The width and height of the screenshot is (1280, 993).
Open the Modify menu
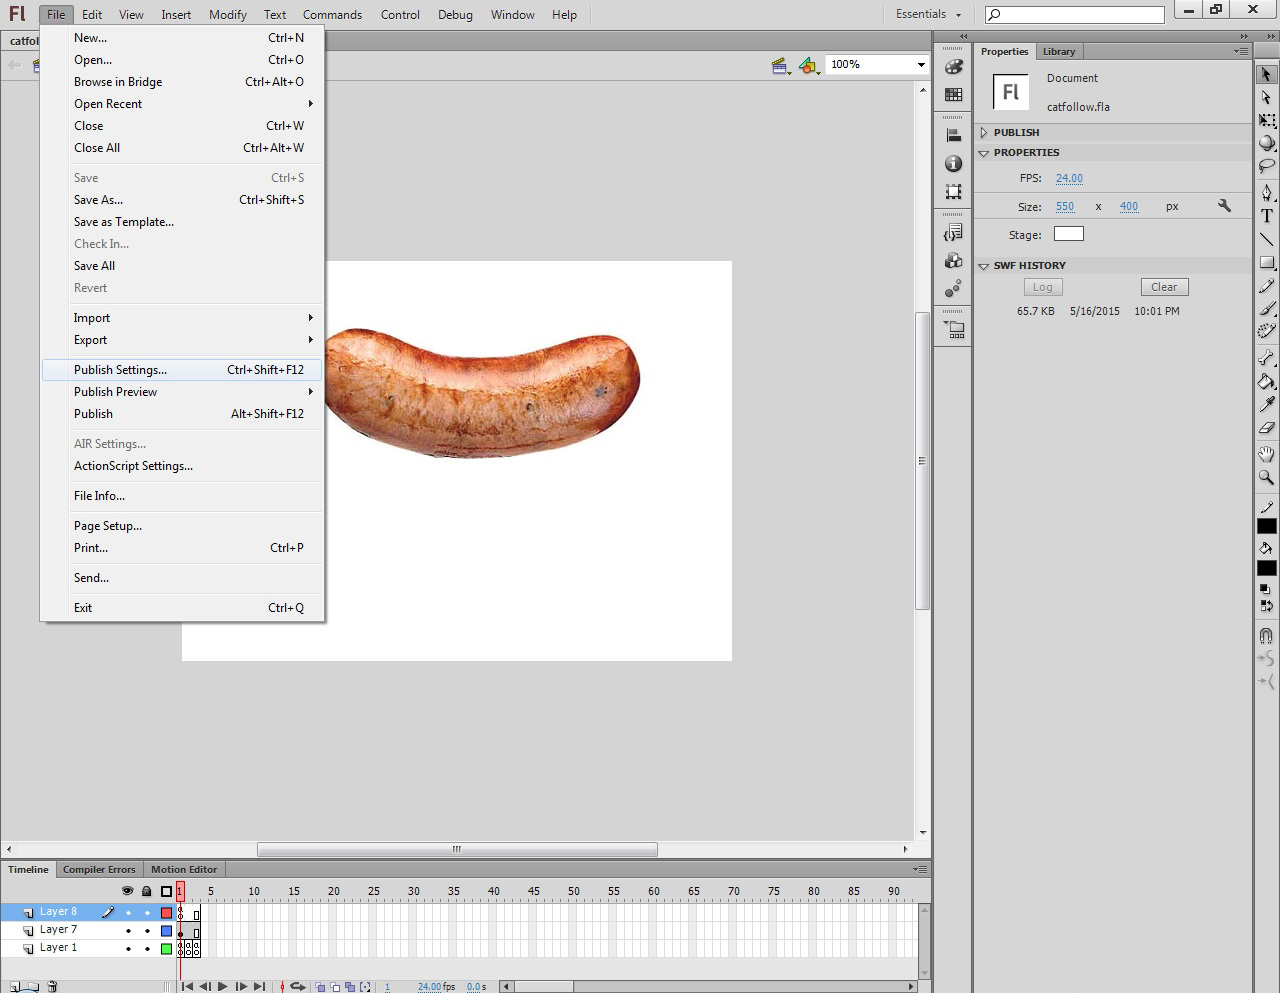point(227,14)
